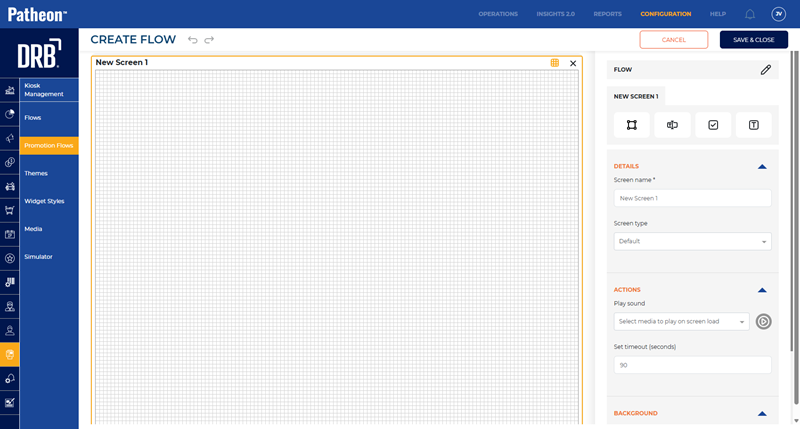This screenshot has height=429, width=800.
Task: Click the redo arrow icon
Action: [x=209, y=40]
